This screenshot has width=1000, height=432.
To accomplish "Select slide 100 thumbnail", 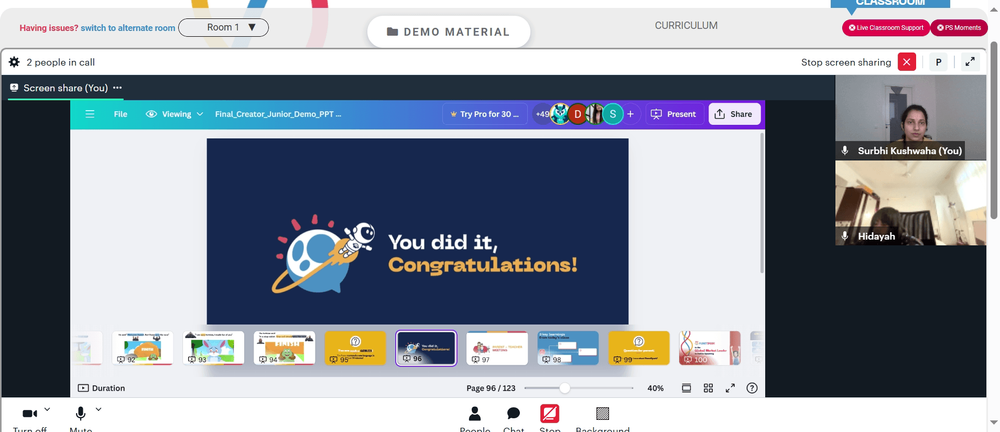I will click(x=710, y=348).
